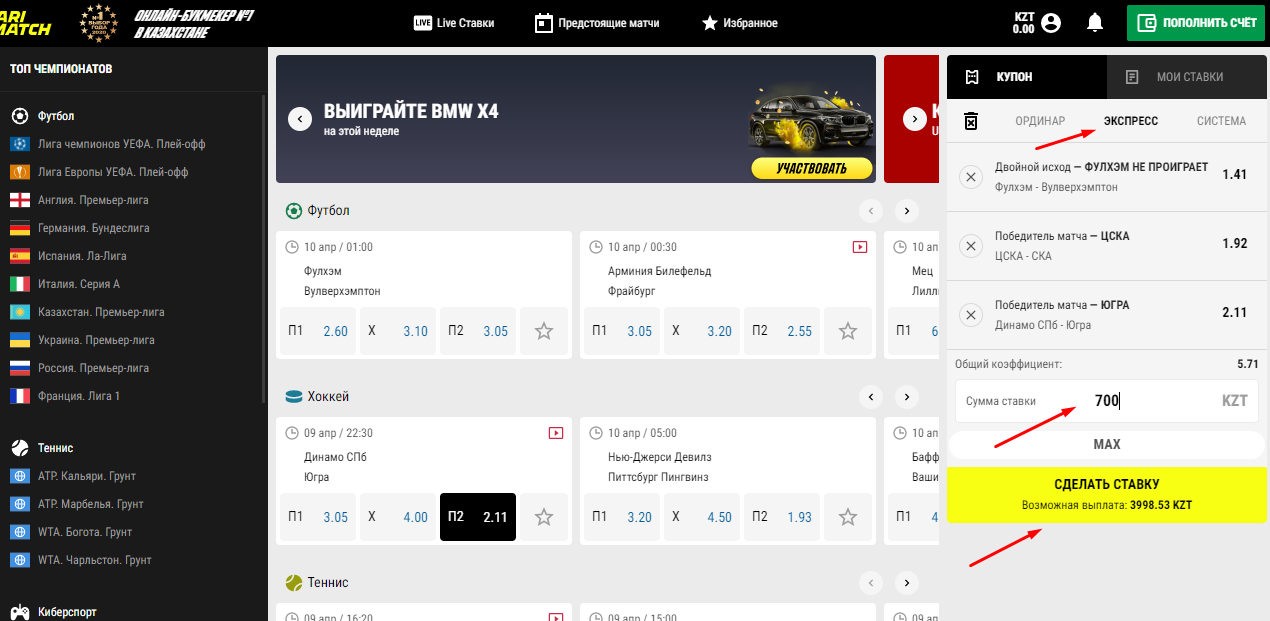Clear the coupon with the trash icon

tap(971, 121)
